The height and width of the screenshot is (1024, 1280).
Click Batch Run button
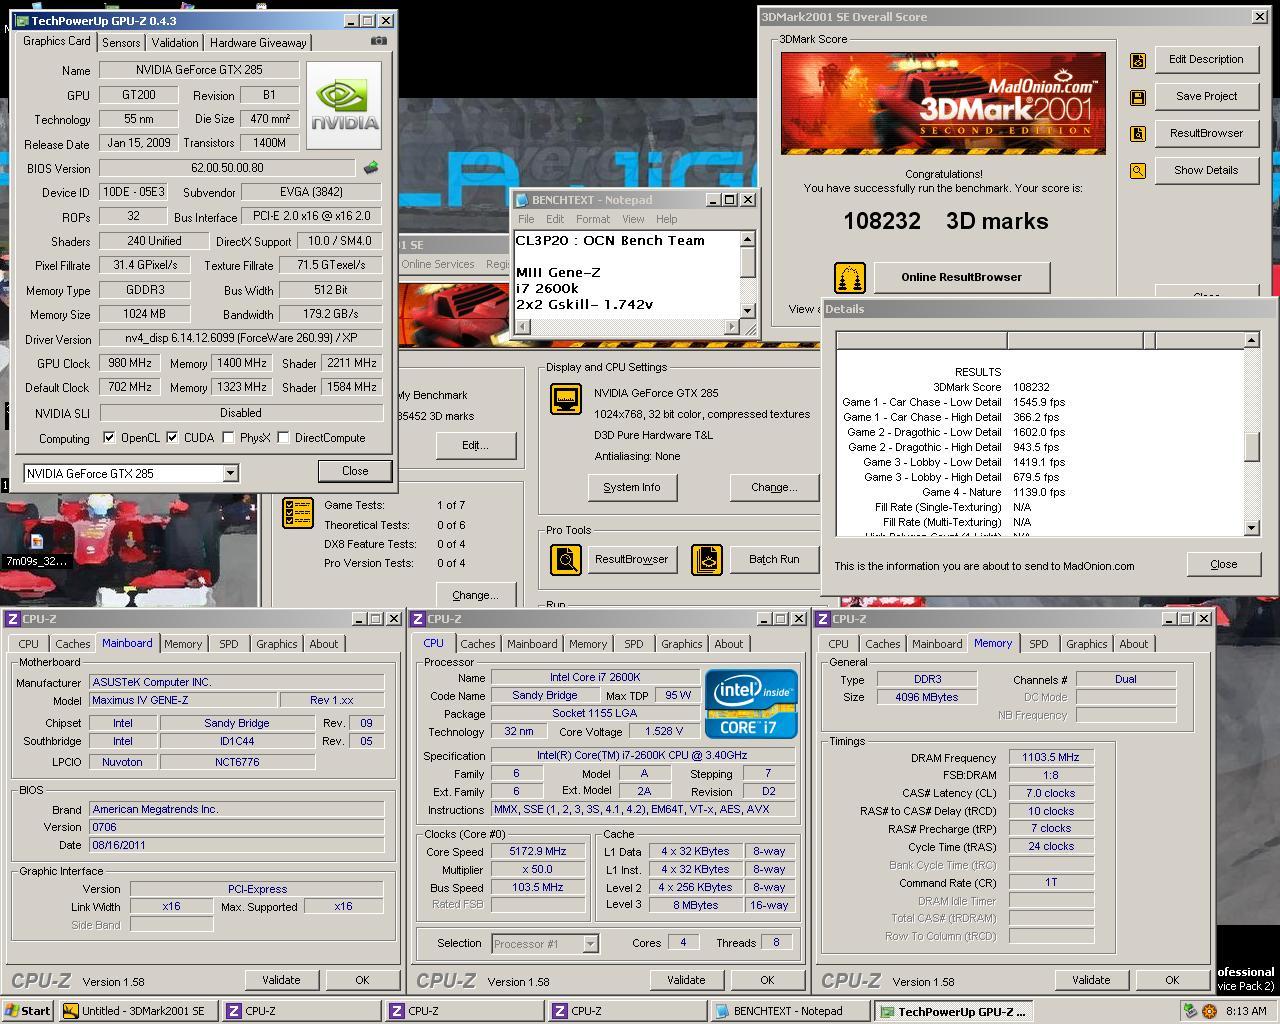774,559
